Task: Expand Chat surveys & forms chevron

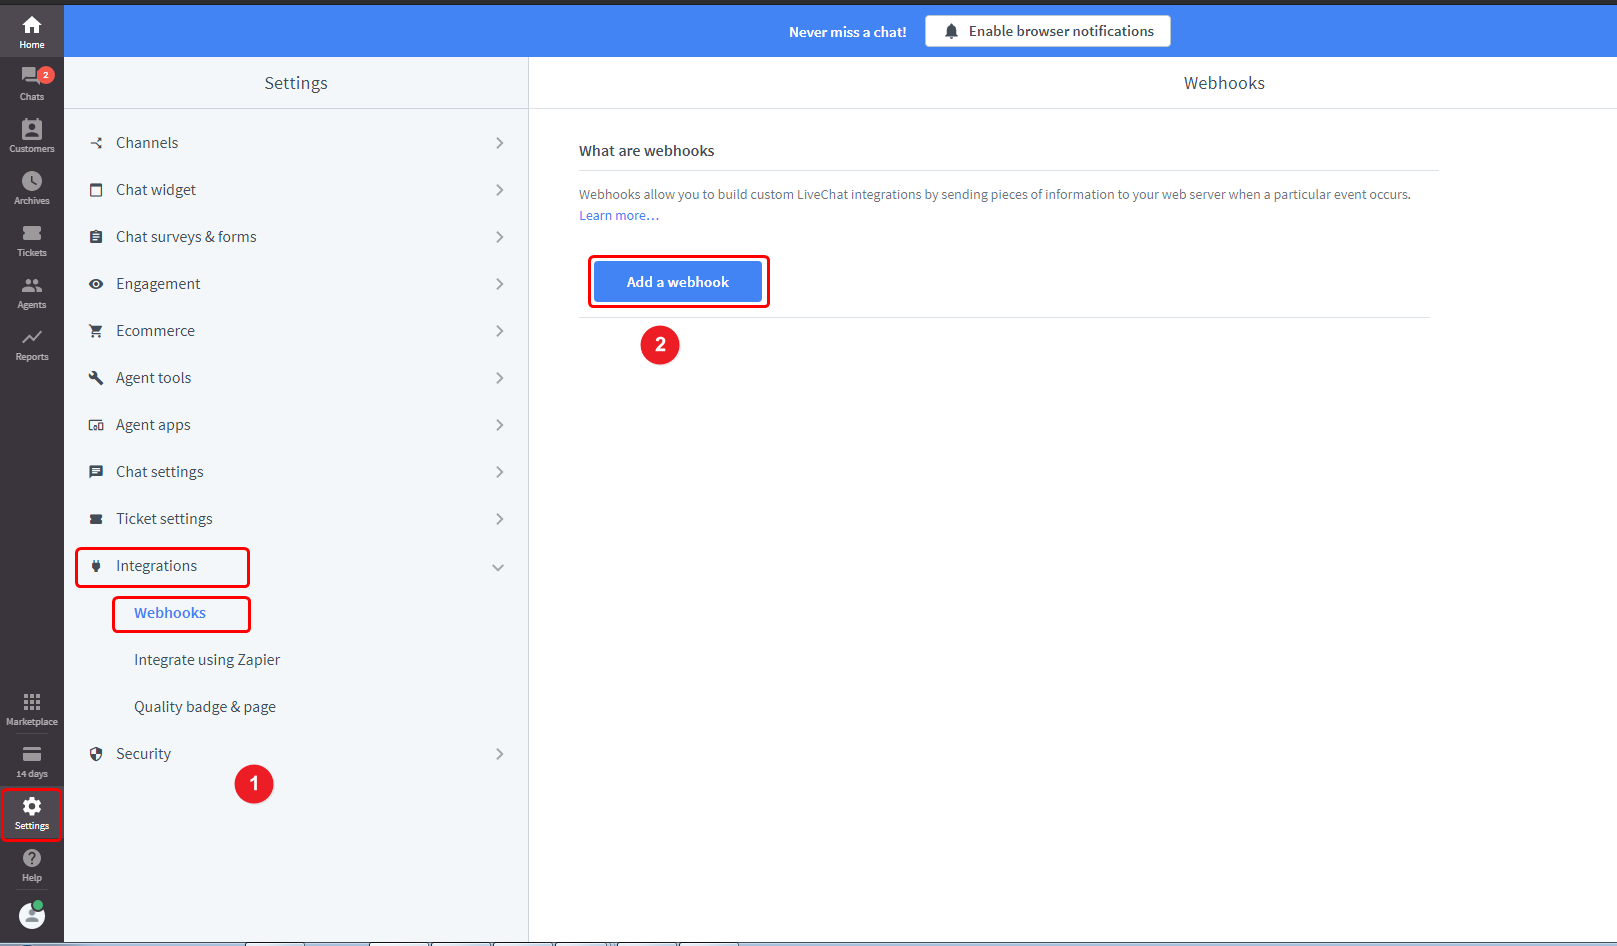Action: 500,237
